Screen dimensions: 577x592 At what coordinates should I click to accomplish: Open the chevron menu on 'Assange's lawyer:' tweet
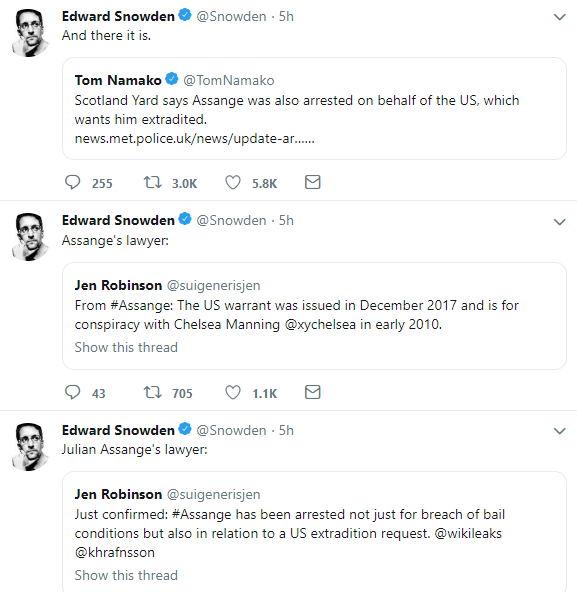[x=559, y=222]
